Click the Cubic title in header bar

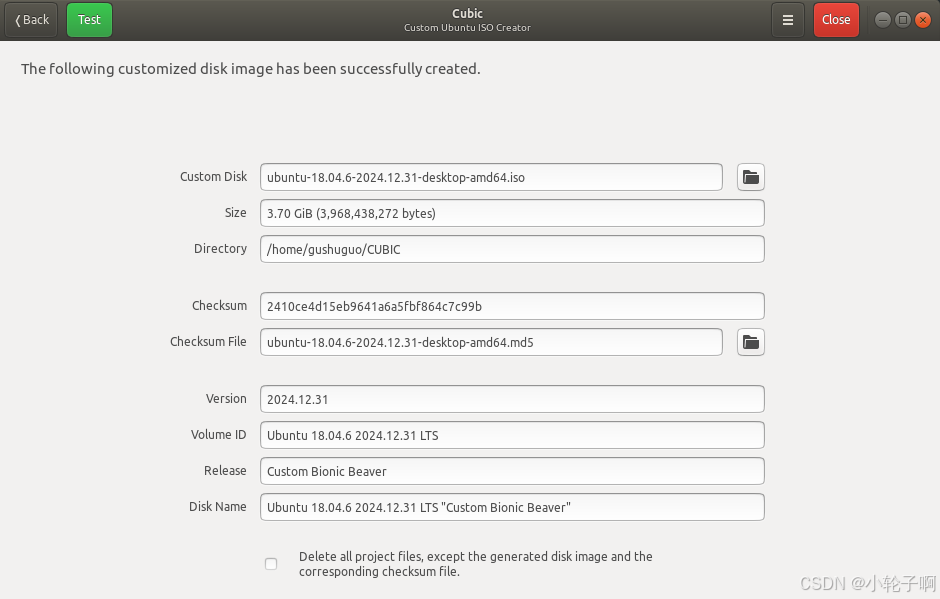click(467, 13)
